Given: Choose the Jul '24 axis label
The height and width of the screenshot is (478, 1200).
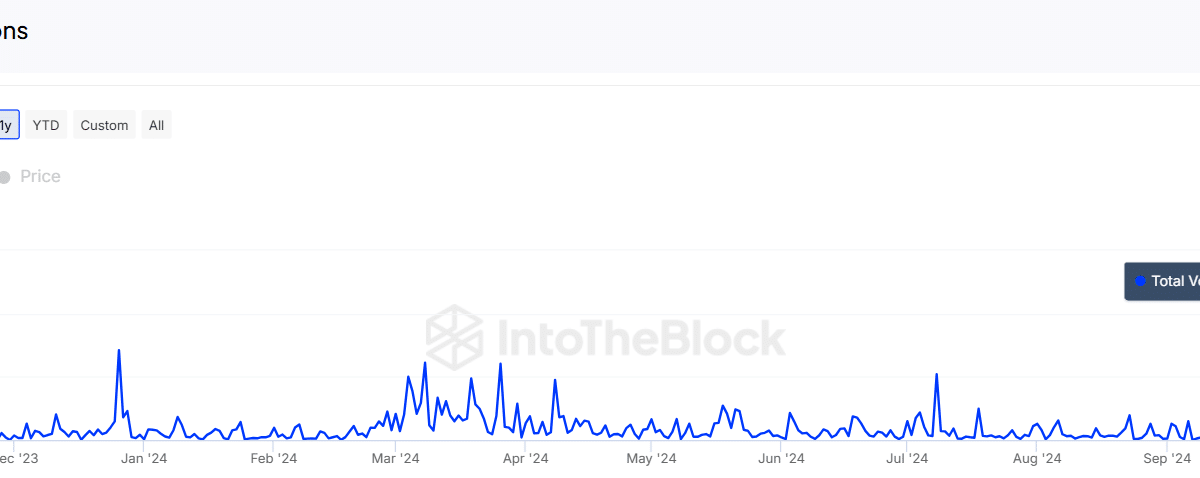Looking at the screenshot, I should pyautogui.click(x=906, y=459).
